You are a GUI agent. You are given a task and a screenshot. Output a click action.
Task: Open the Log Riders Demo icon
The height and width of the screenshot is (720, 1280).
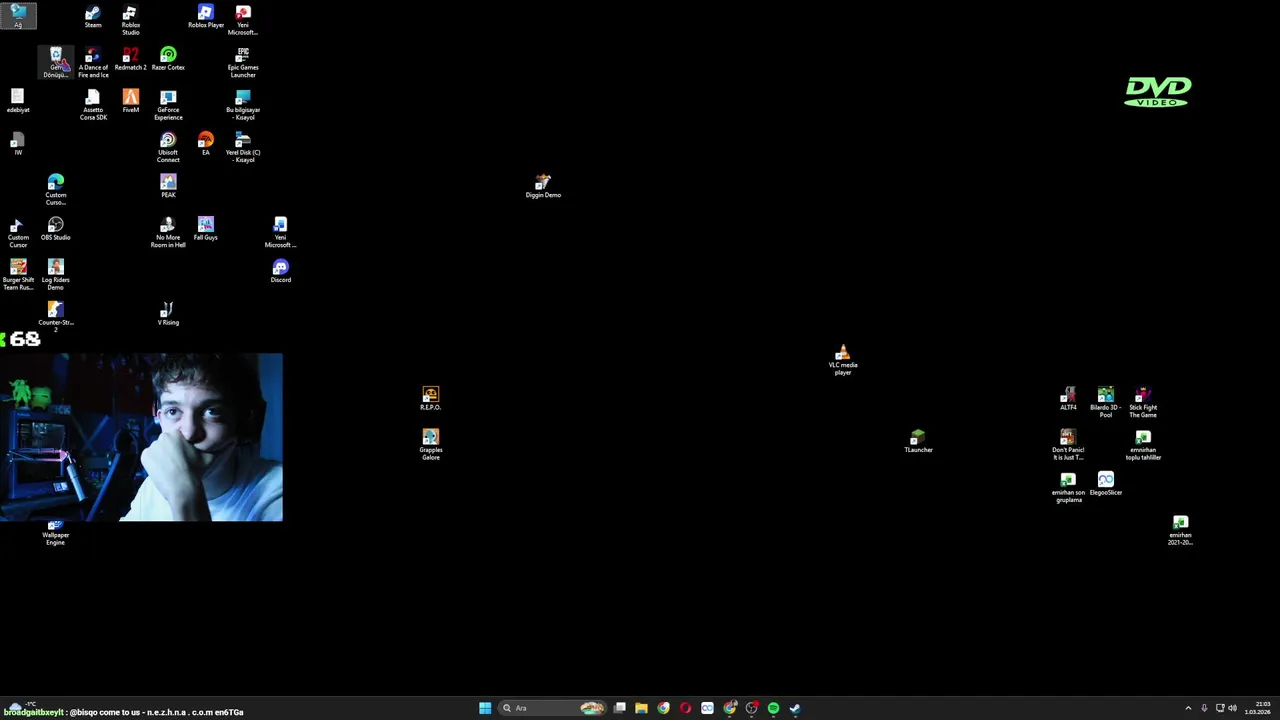(x=56, y=275)
